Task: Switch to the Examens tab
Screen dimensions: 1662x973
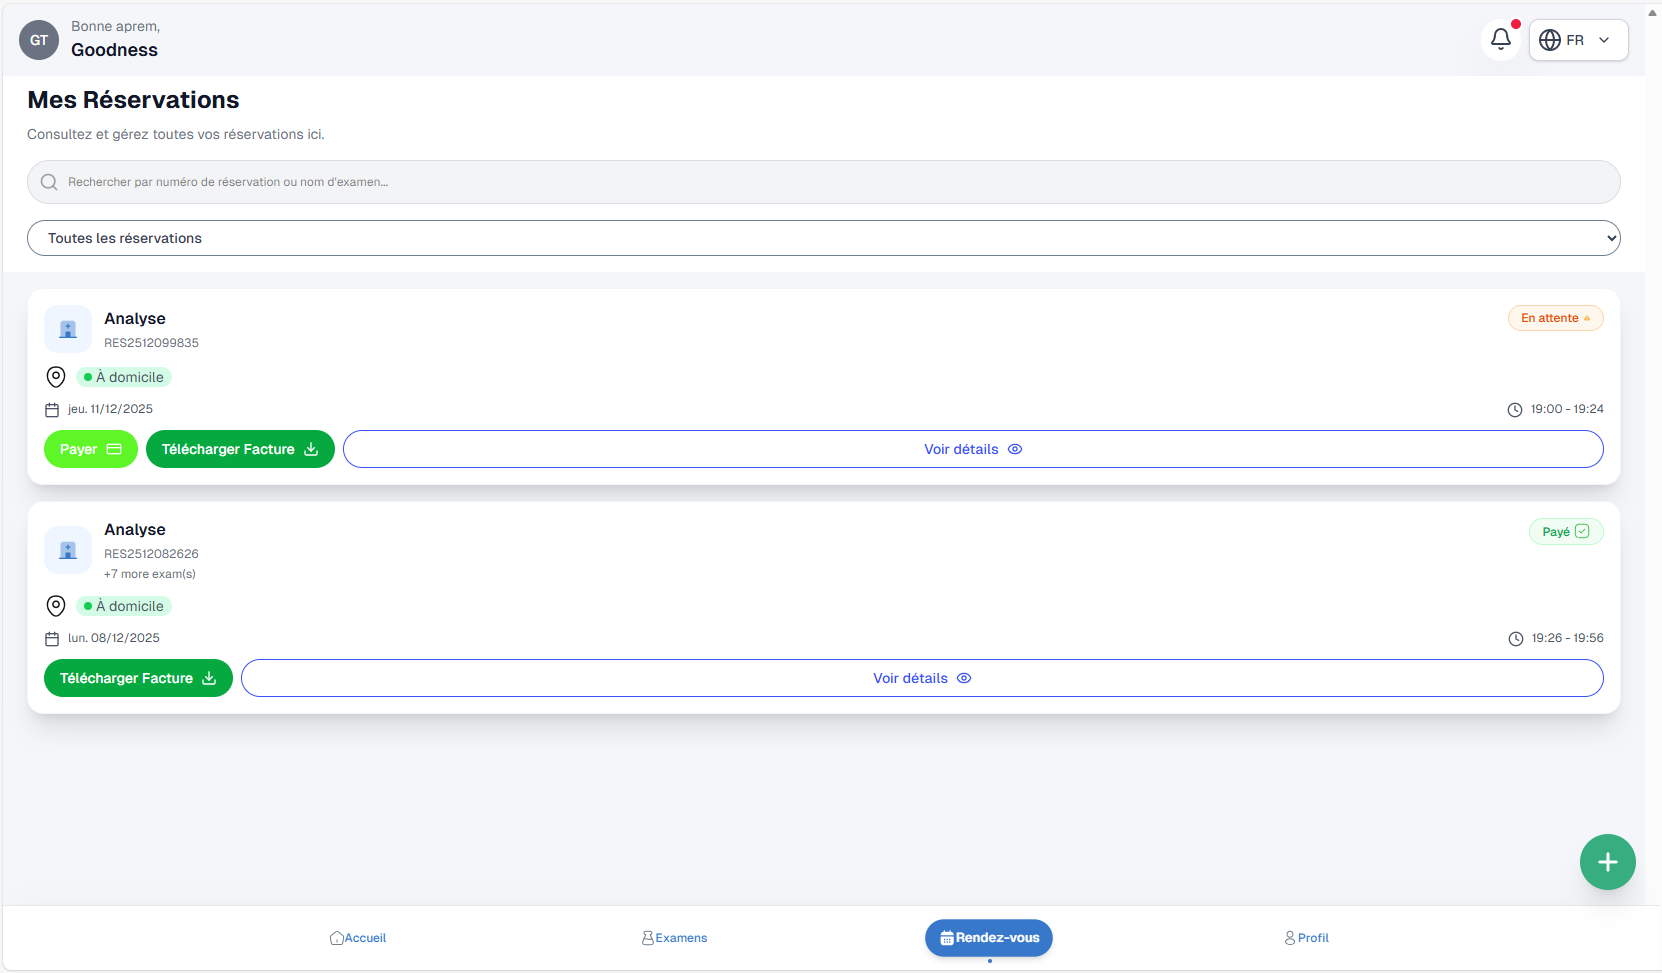Action: [x=674, y=938]
